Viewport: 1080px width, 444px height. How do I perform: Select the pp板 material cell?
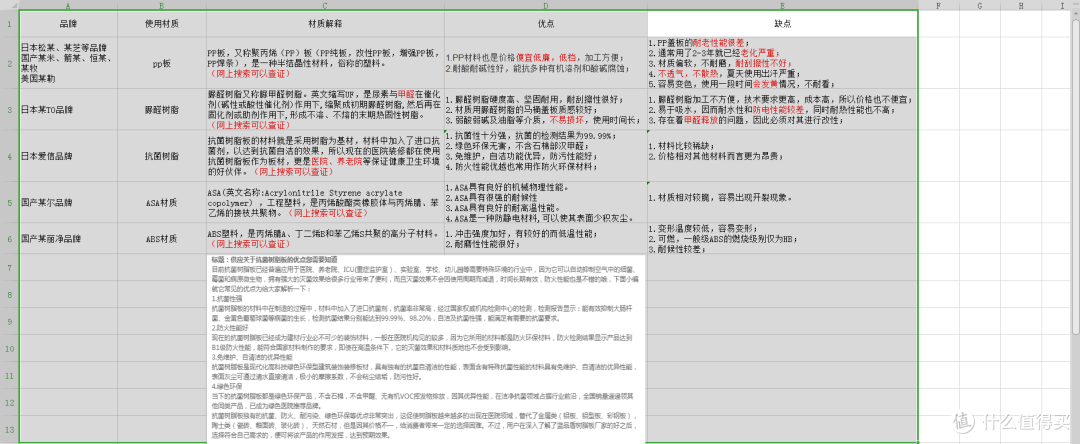[162, 64]
